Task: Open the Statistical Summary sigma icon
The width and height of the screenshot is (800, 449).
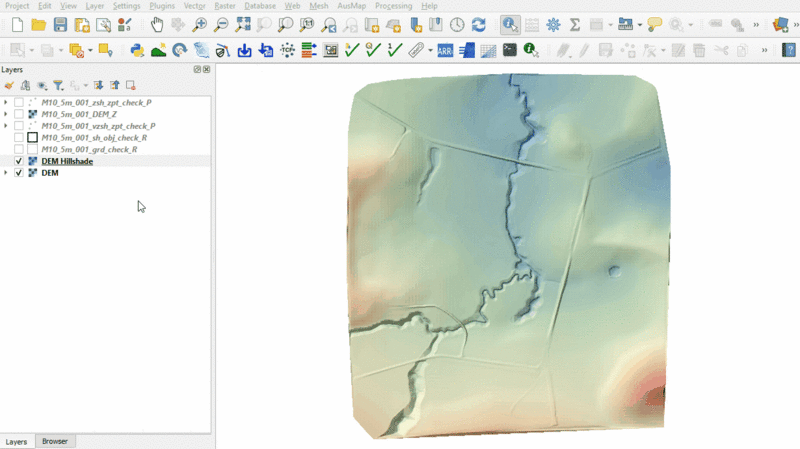Action: click(x=575, y=24)
